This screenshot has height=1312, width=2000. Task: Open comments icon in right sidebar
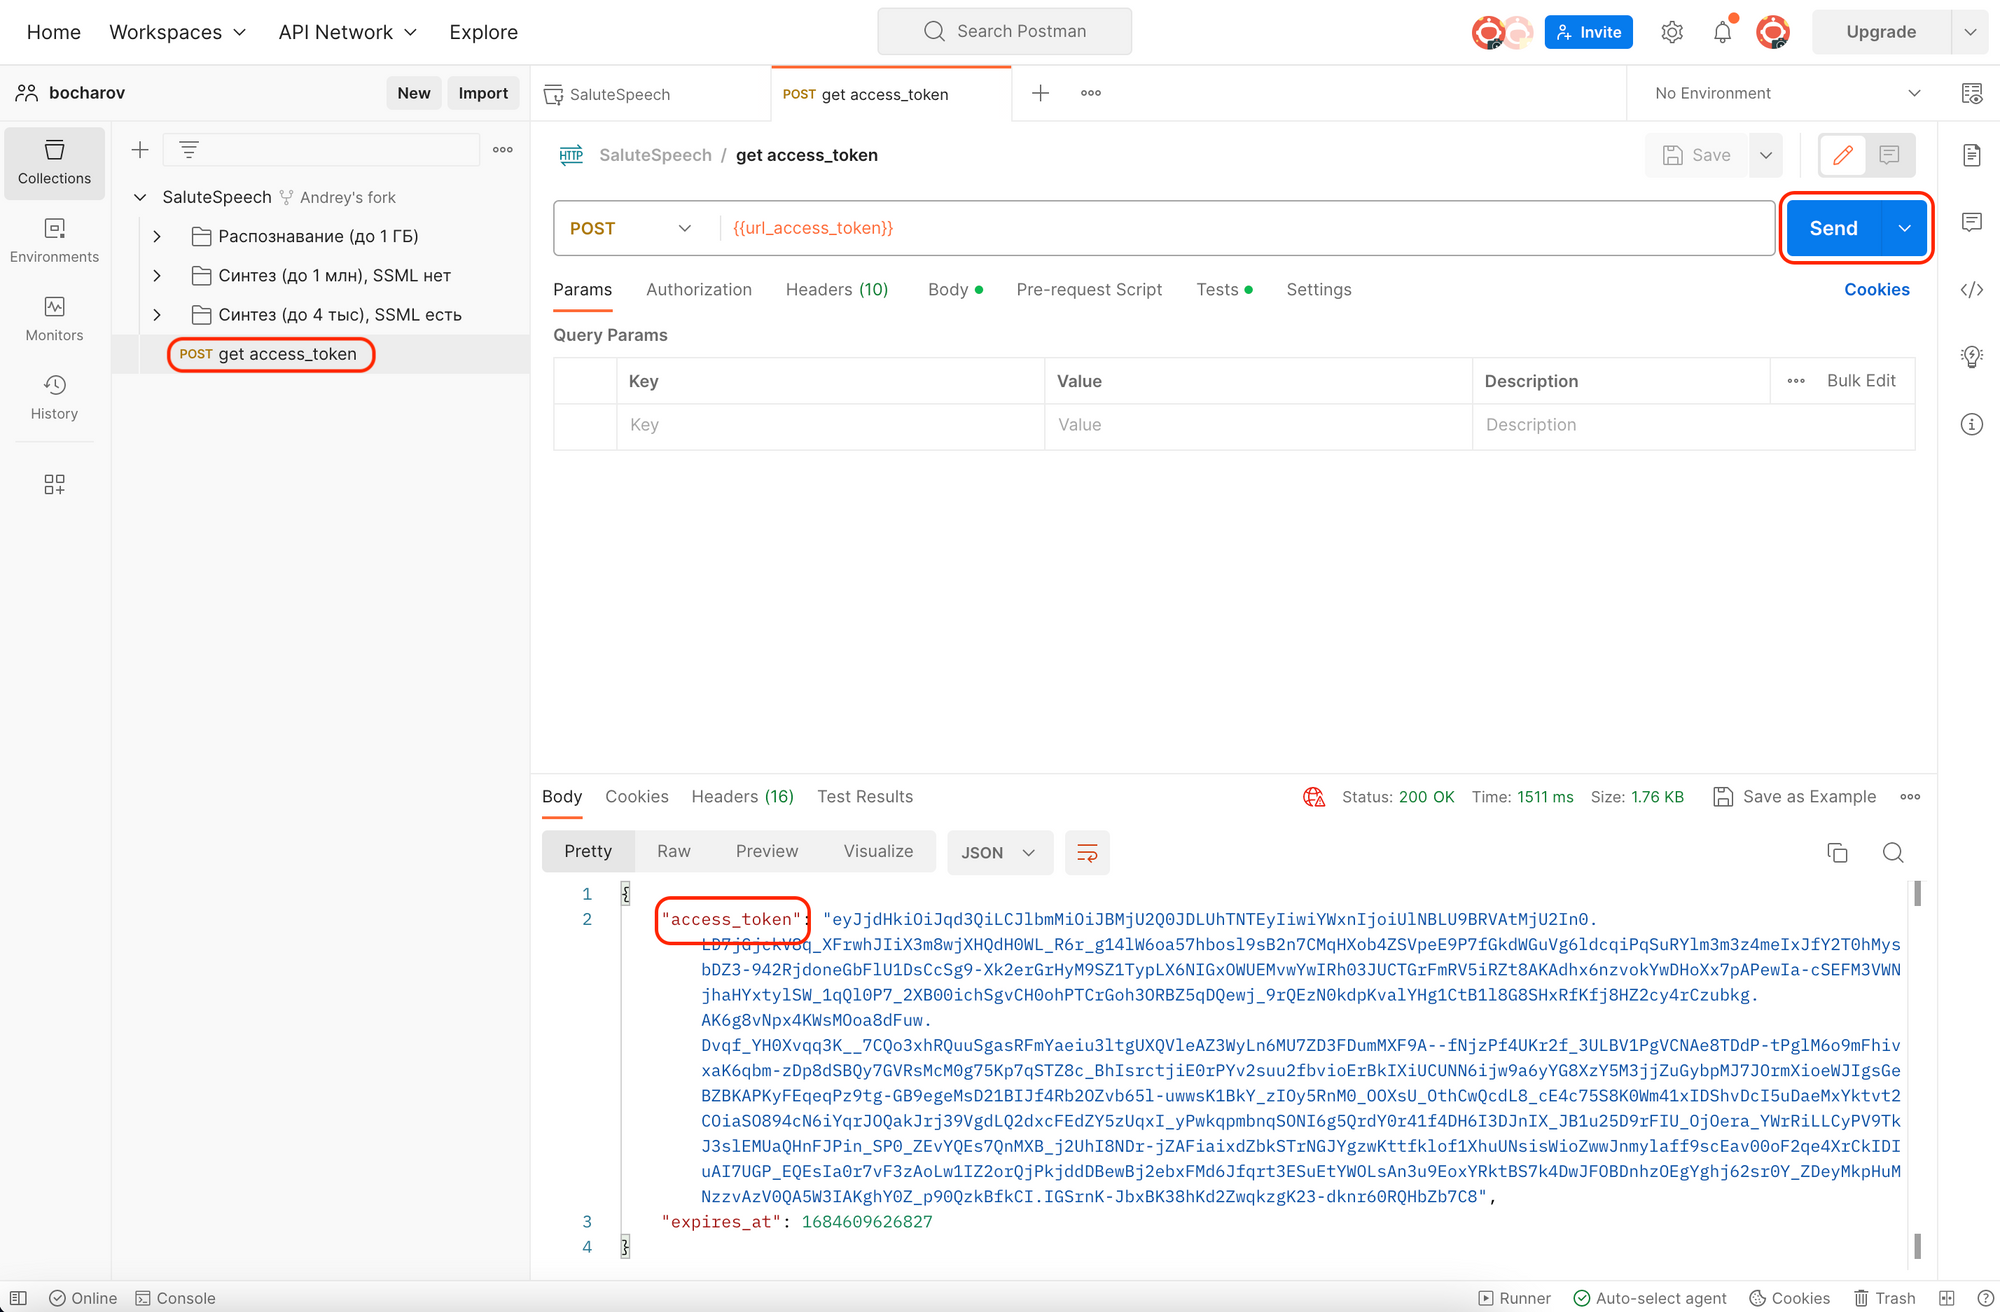(1971, 222)
